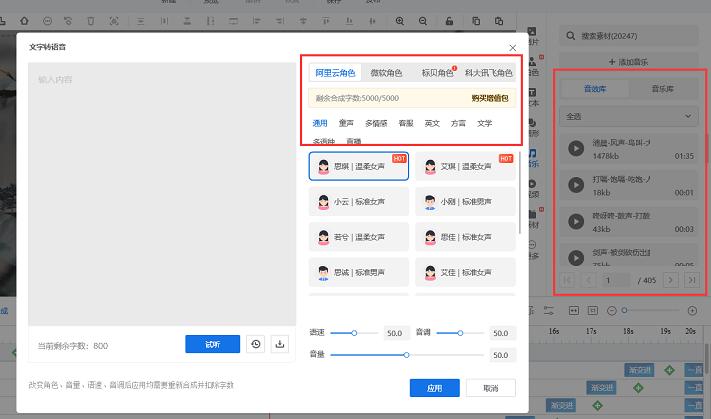The height and width of the screenshot is (419, 711).
Task: Play the 18kb sound effect
Action: pyautogui.click(x=576, y=185)
